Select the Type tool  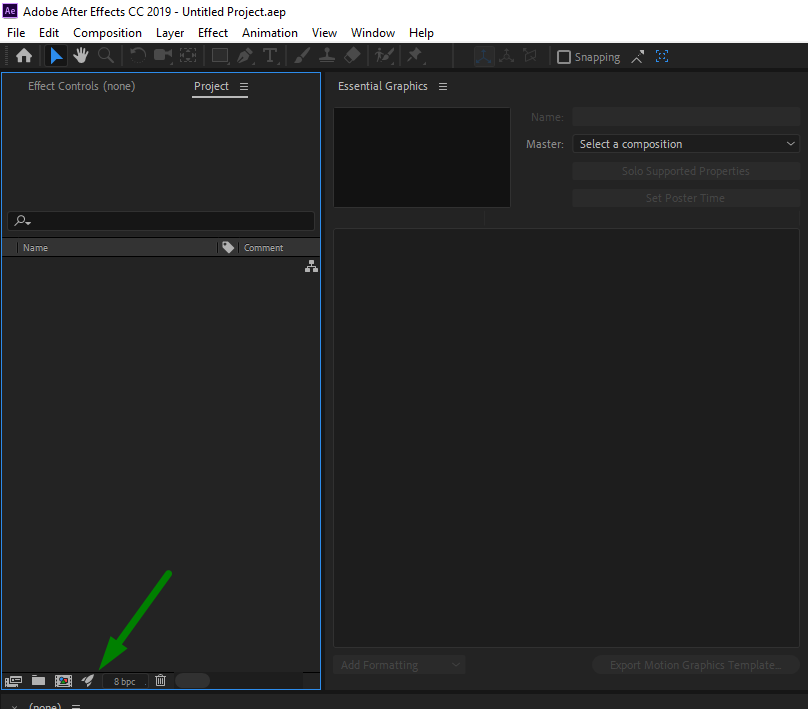click(x=270, y=56)
